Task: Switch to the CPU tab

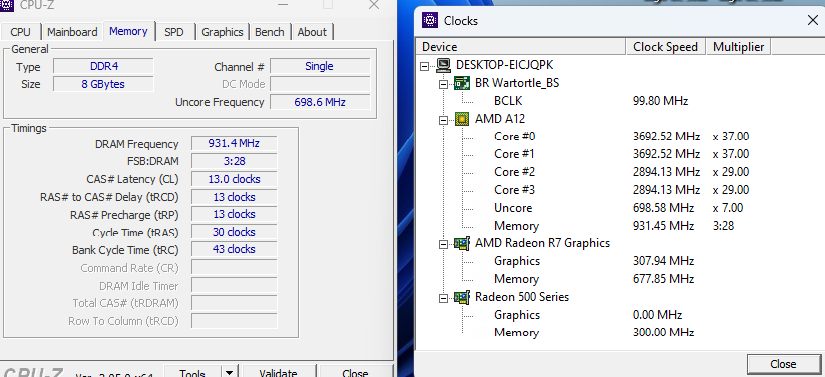Action: tap(21, 32)
